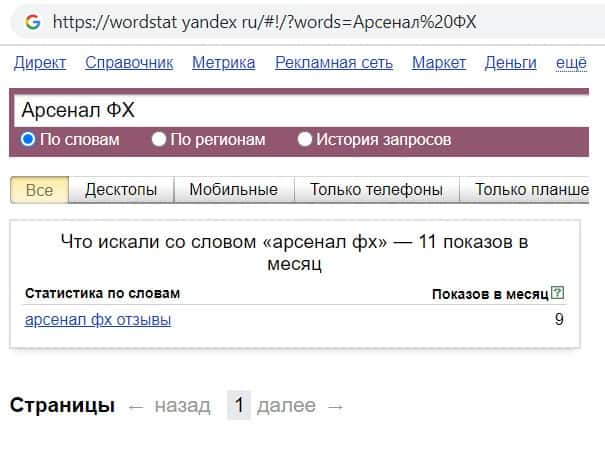The image size is (605, 449).
Task: Go to previous page via назад
Action: (x=183, y=406)
